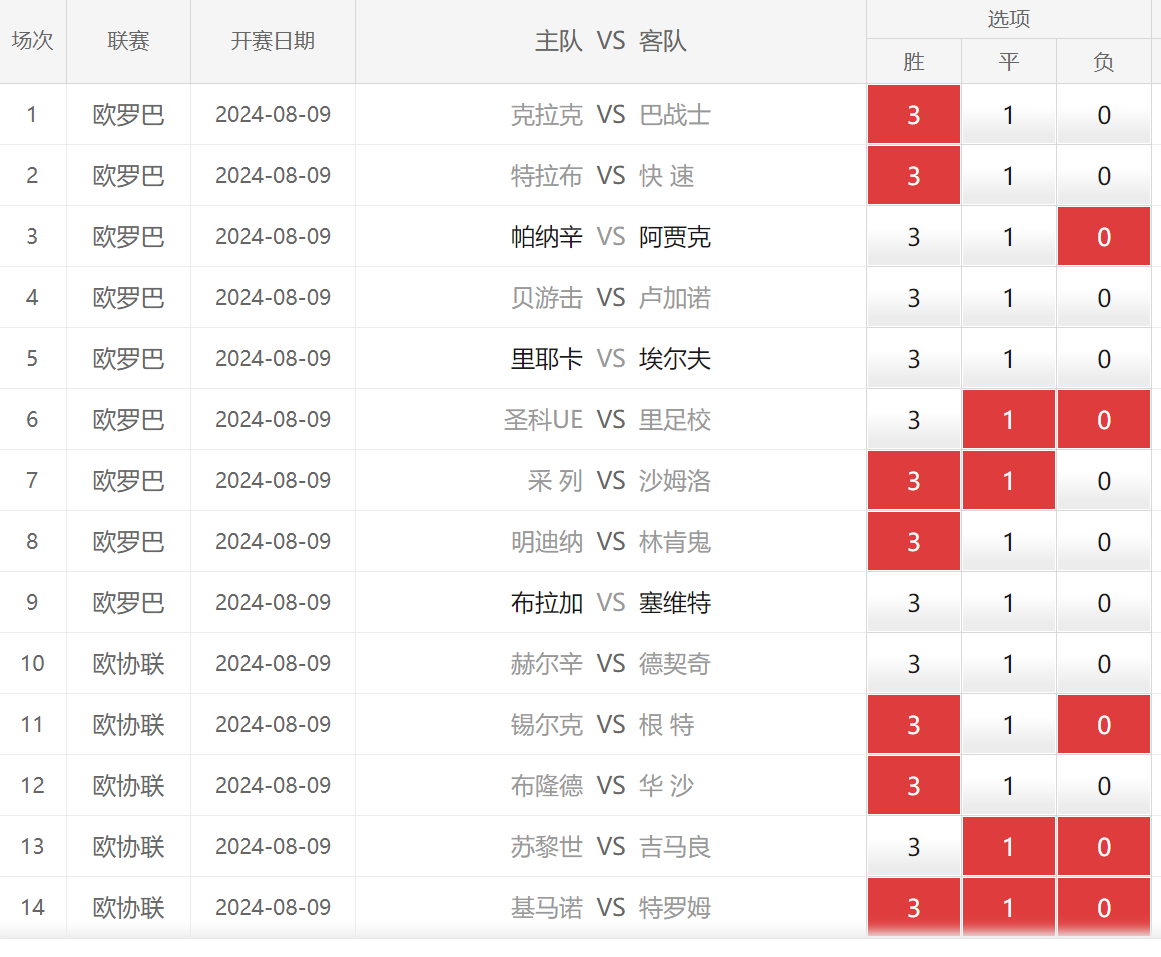Click match 克拉克 VS 巴战士

point(611,115)
